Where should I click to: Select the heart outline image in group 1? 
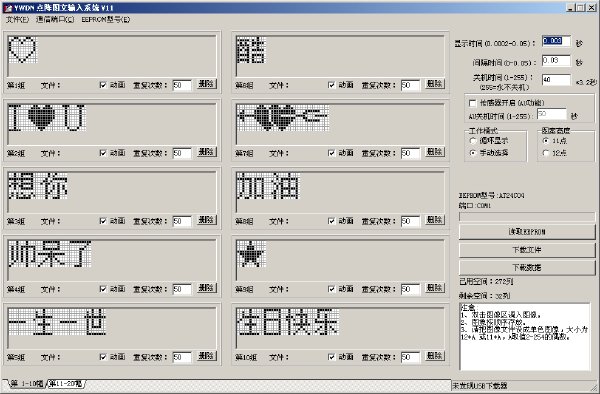23,49
